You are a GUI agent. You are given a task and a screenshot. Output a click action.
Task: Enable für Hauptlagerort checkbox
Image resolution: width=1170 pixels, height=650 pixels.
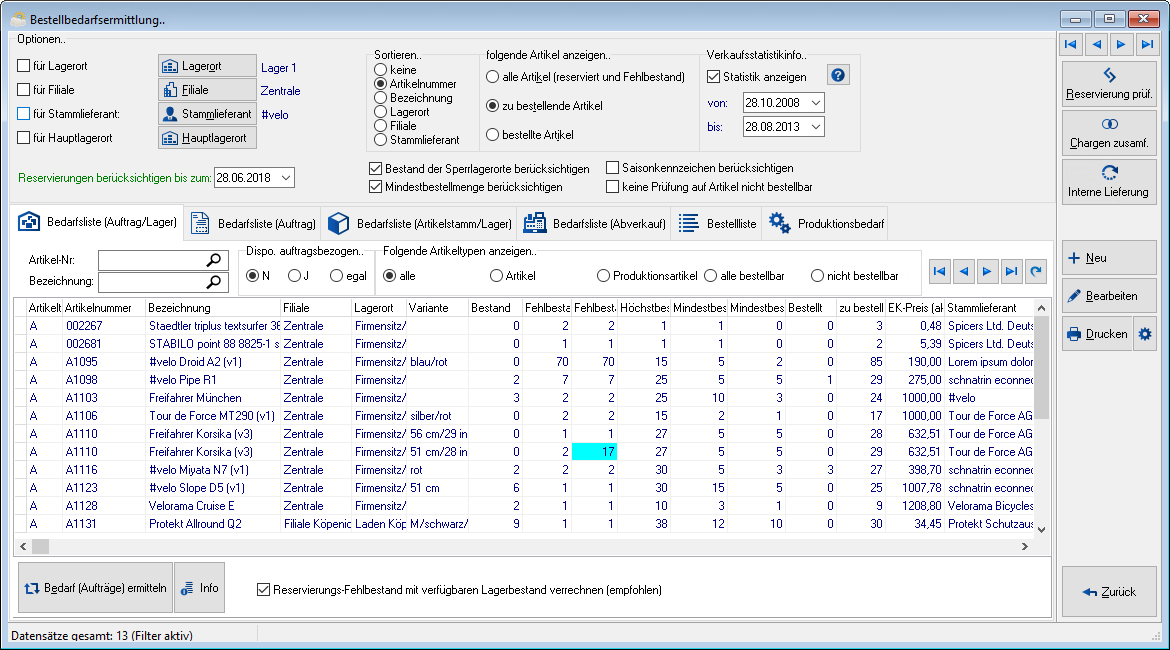click(x=23, y=137)
